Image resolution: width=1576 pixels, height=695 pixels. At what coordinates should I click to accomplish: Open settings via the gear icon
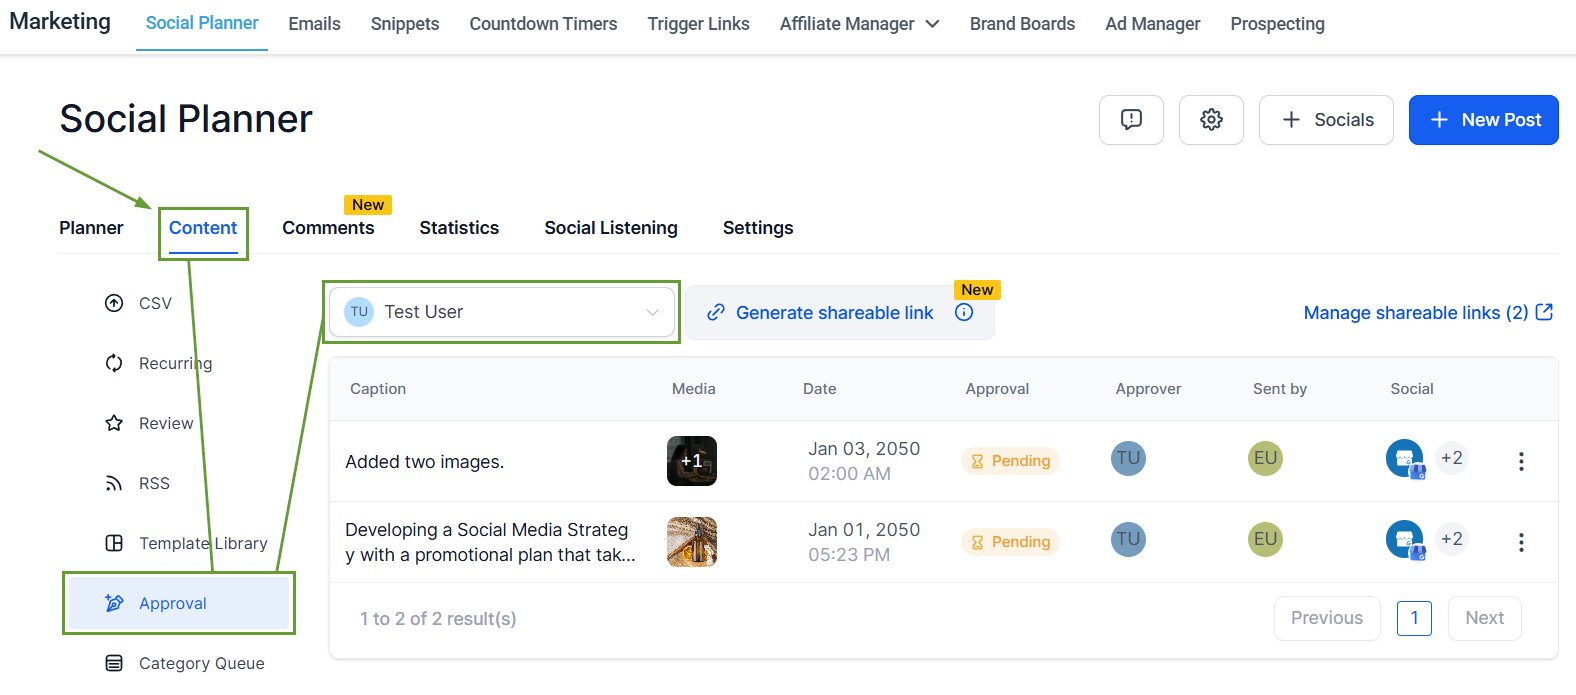1211,120
